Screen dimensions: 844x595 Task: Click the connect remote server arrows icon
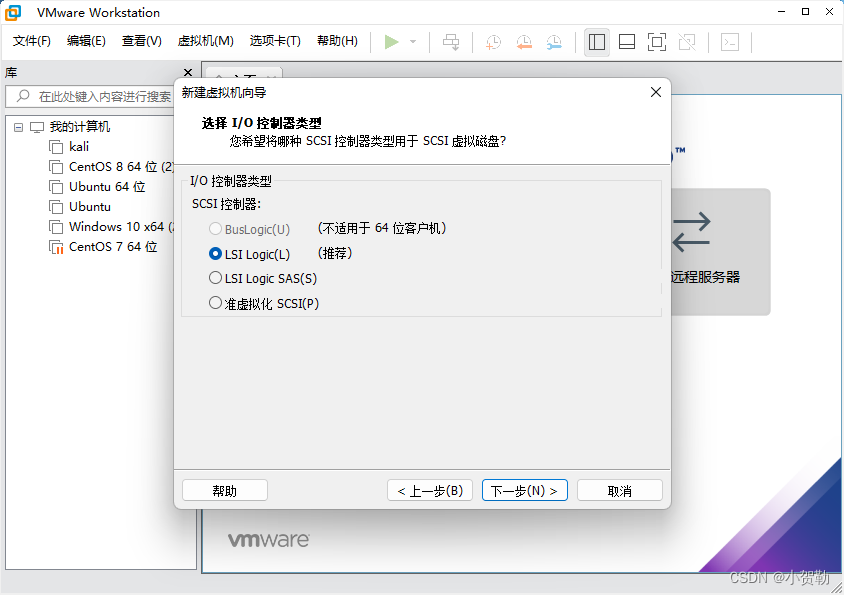(692, 232)
